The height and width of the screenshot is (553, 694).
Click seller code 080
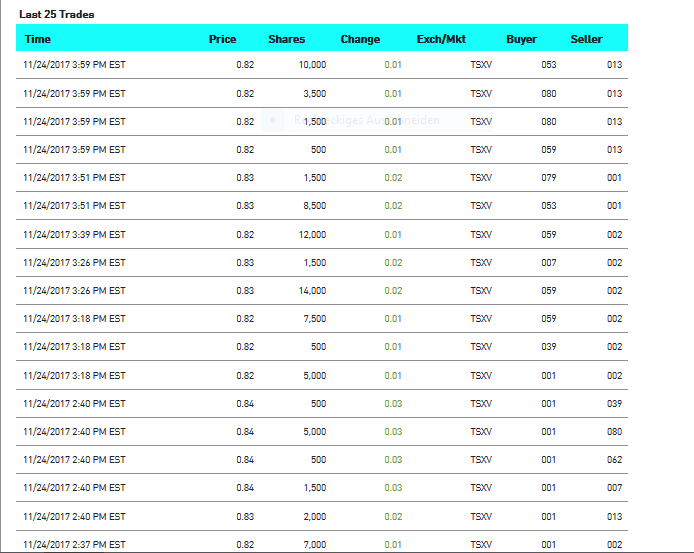tap(614, 432)
